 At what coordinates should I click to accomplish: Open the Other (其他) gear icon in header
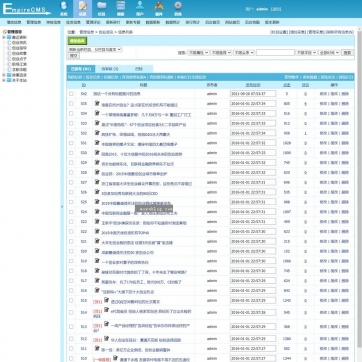(x=178, y=8)
